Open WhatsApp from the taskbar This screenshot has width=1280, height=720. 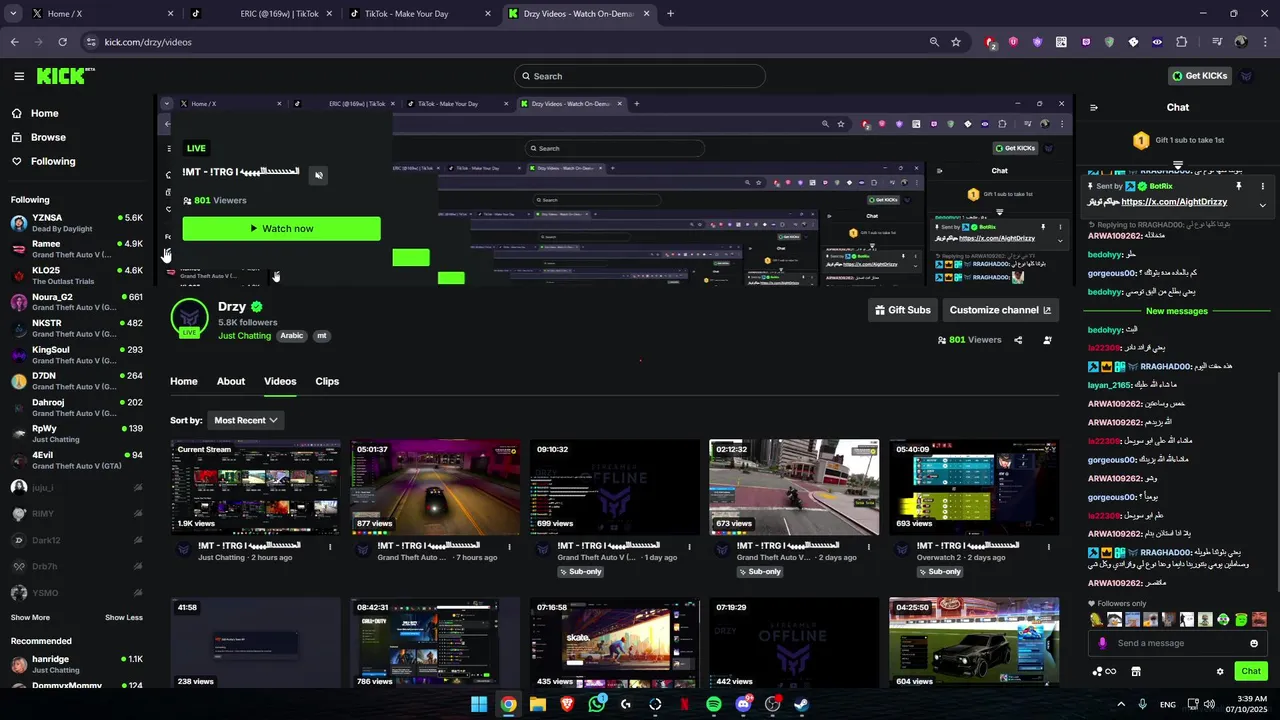[597, 704]
